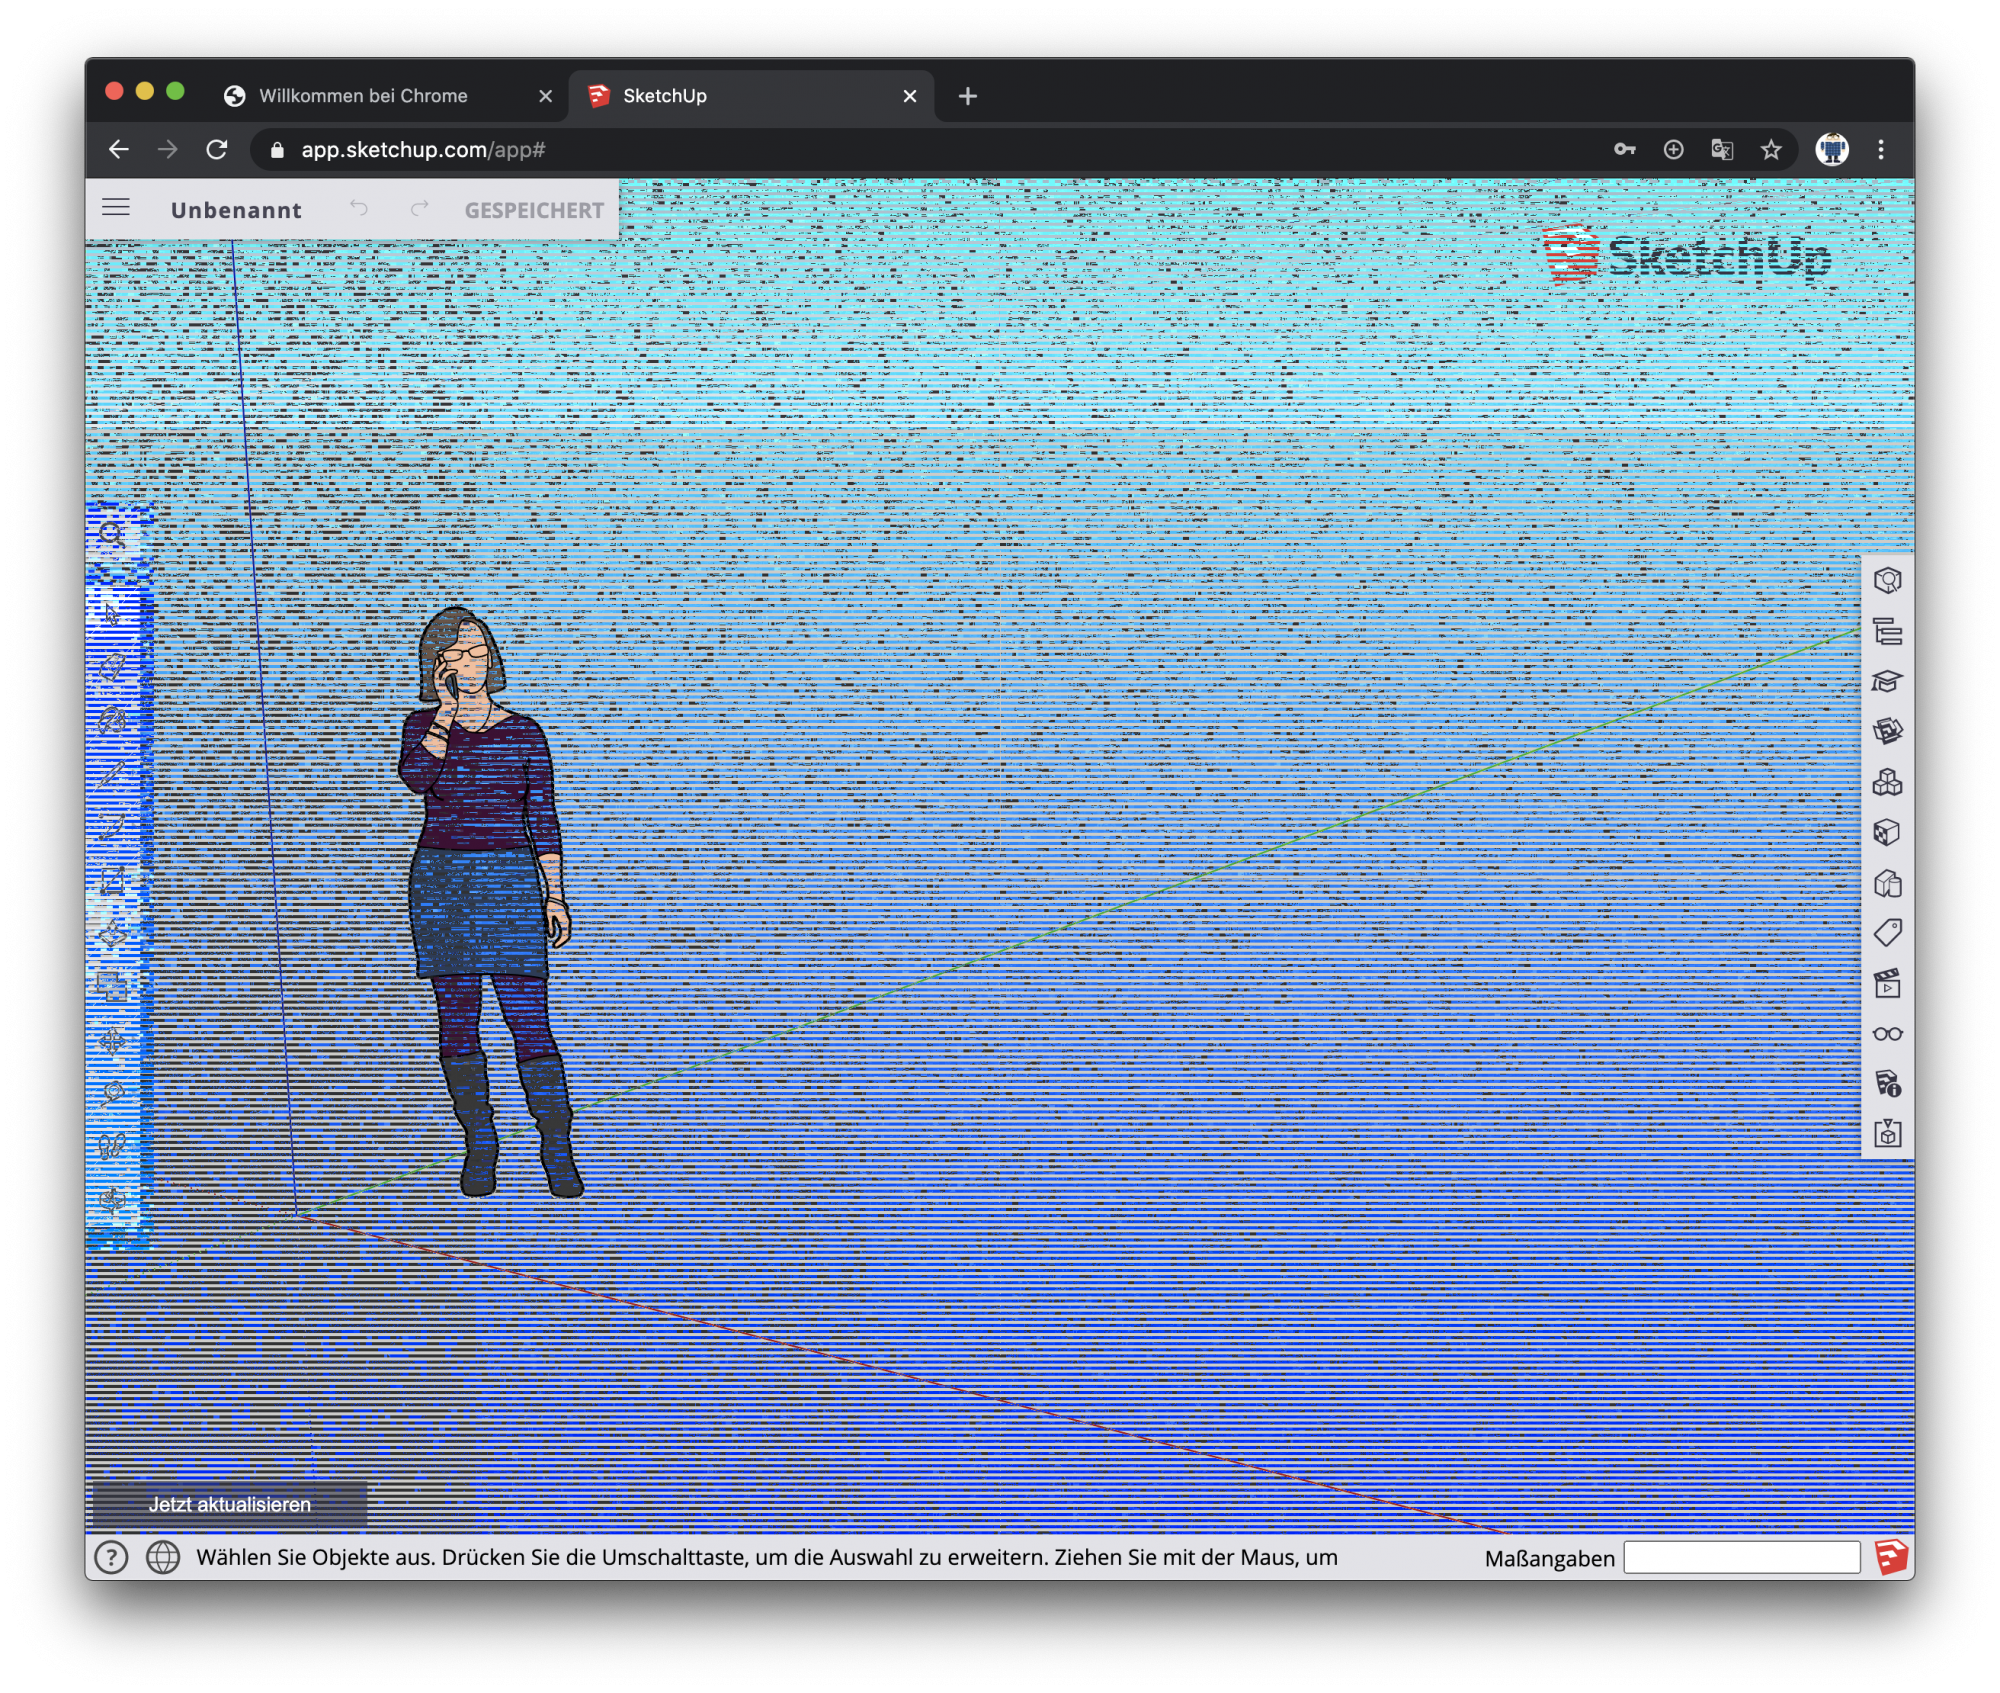The image size is (2000, 1693).
Task: Click the Jetzt aktualisieren button
Action: click(x=230, y=1504)
